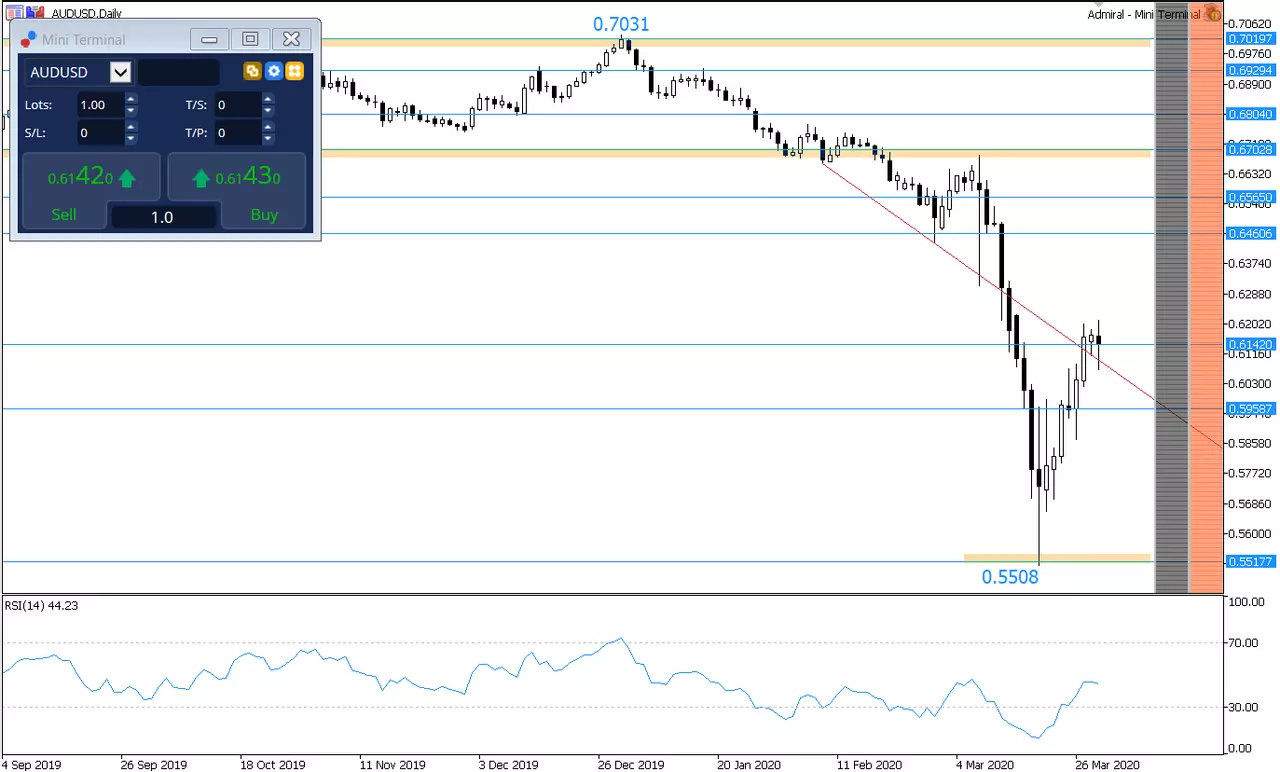This screenshot has height=772, width=1280.
Task: Select the 0.7031 high price label
Action: coord(621,24)
